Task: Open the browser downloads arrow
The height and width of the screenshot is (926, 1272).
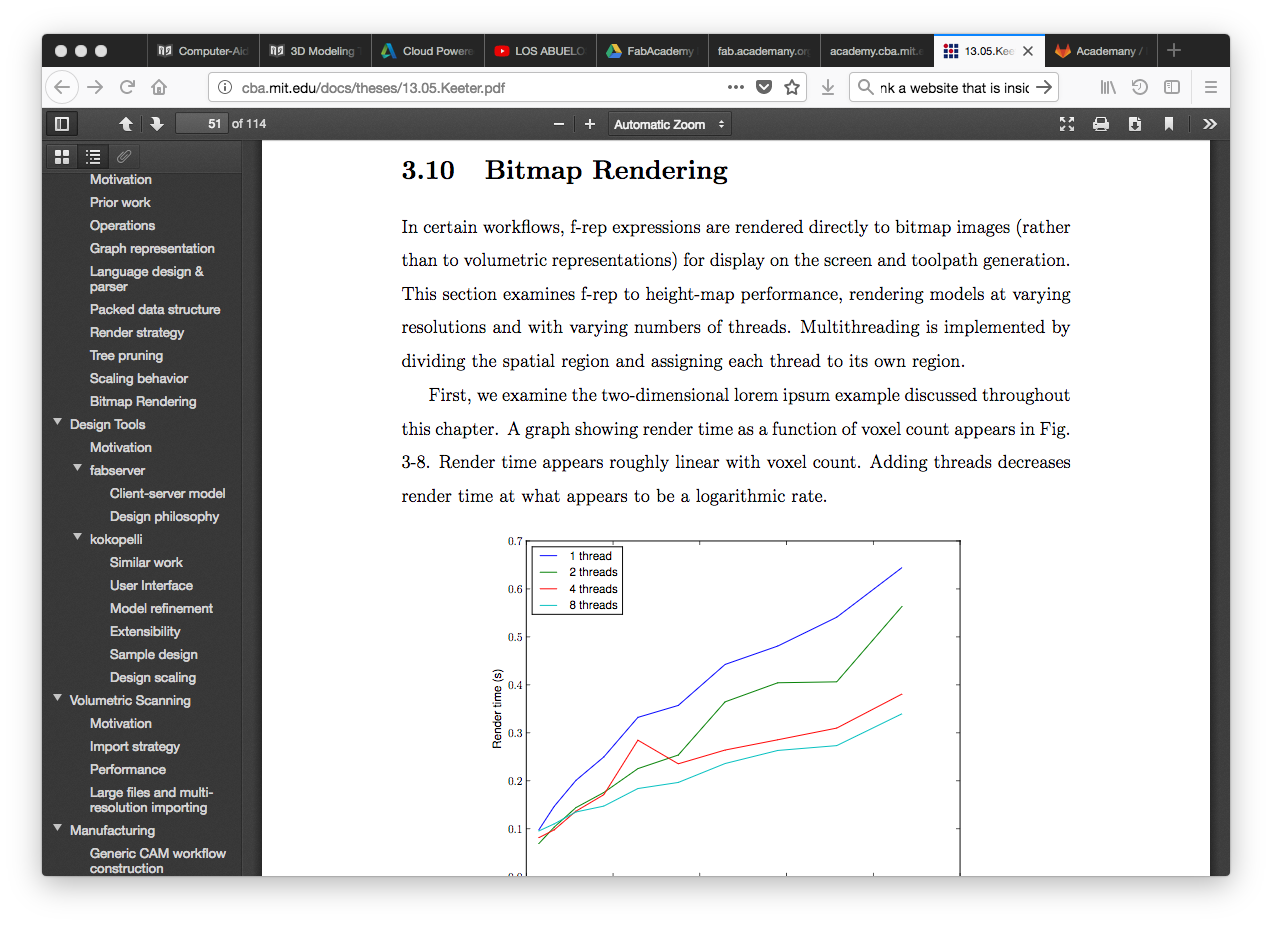Action: pos(828,87)
